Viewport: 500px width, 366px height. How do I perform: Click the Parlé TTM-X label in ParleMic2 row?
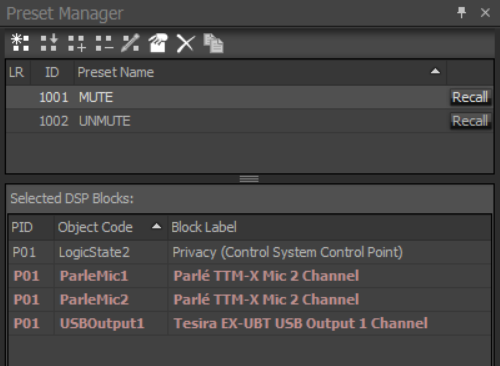266,300
